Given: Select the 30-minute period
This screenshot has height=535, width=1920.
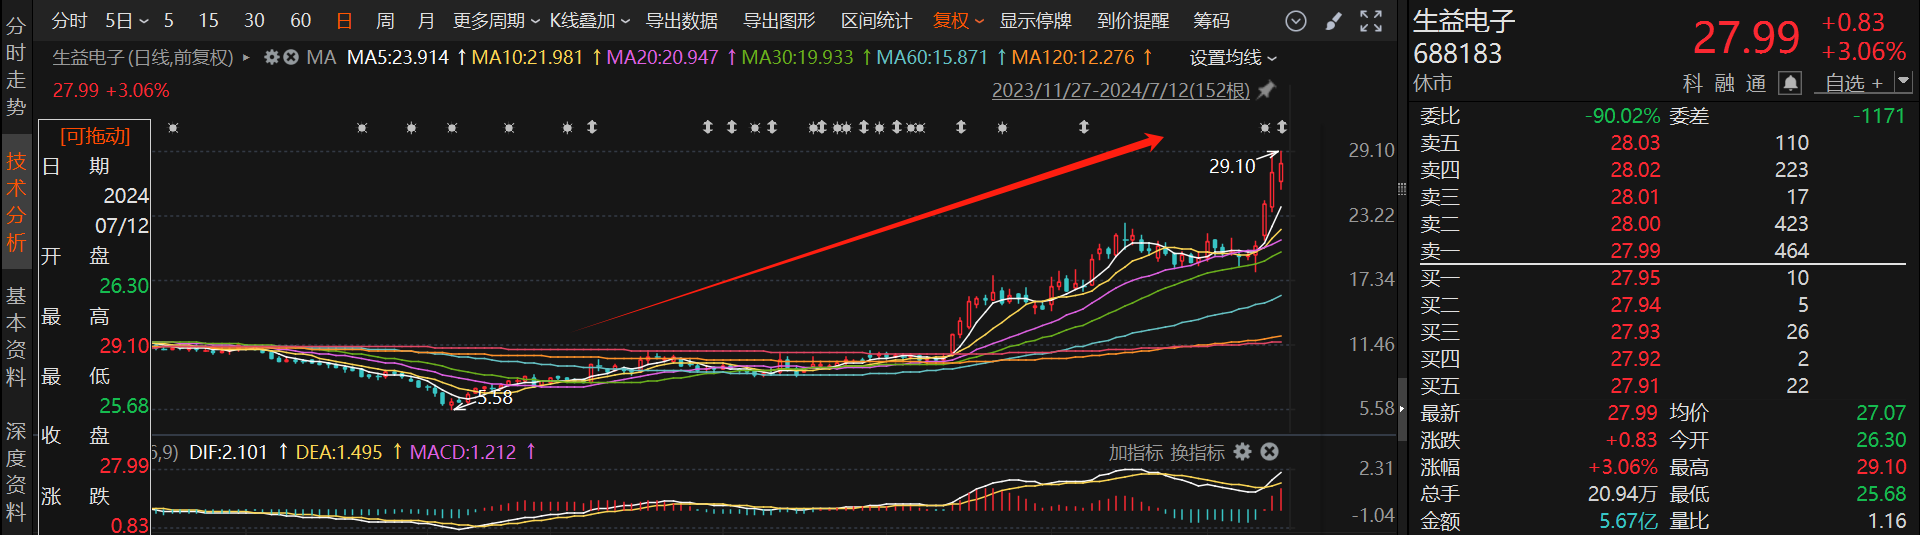Looking at the screenshot, I should [254, 21].
